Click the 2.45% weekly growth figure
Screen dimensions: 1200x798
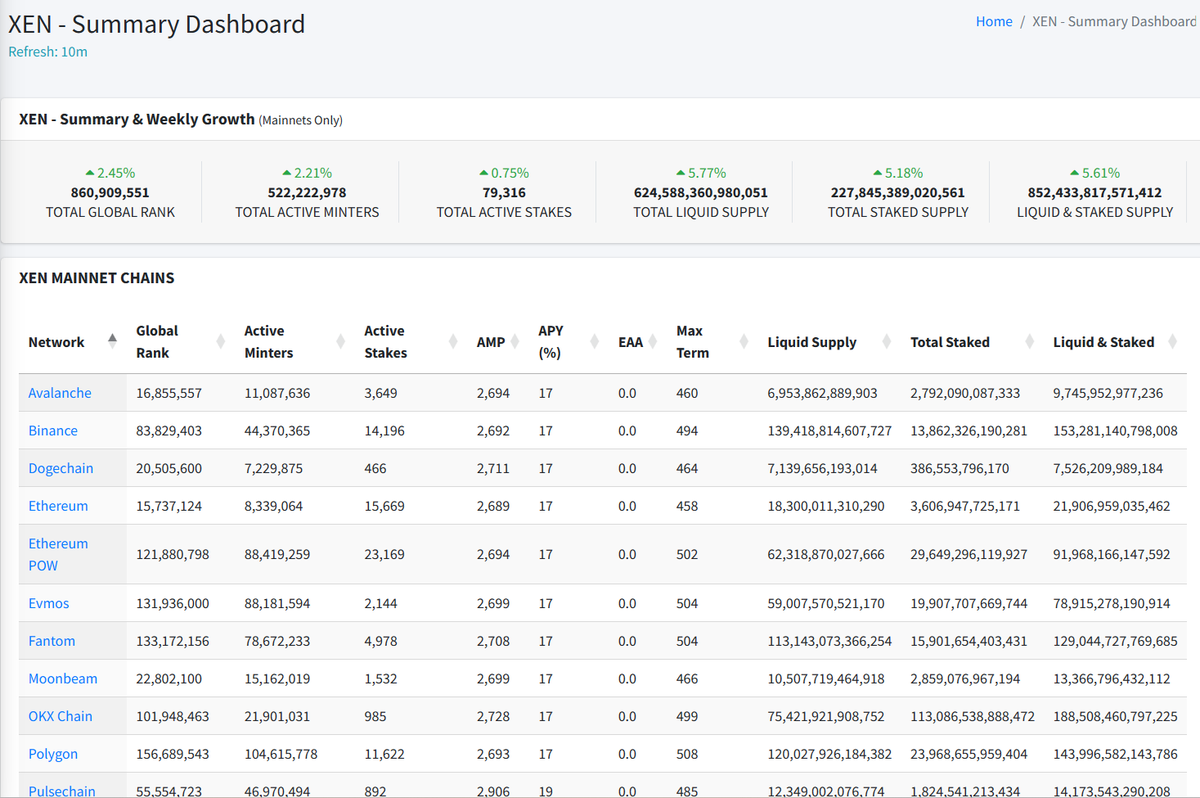[x=110, y=173]
